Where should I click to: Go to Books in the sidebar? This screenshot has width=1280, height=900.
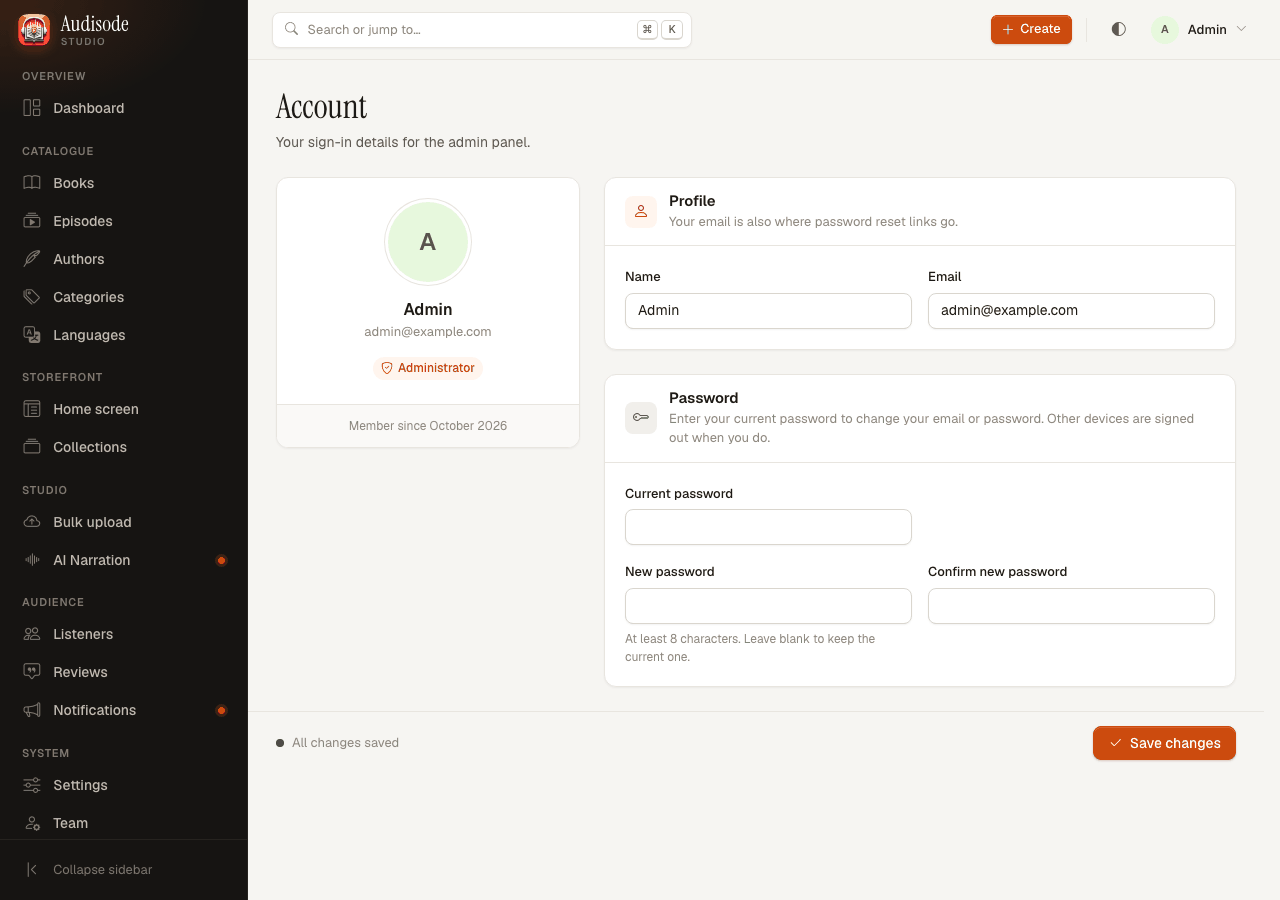point(124,183)
